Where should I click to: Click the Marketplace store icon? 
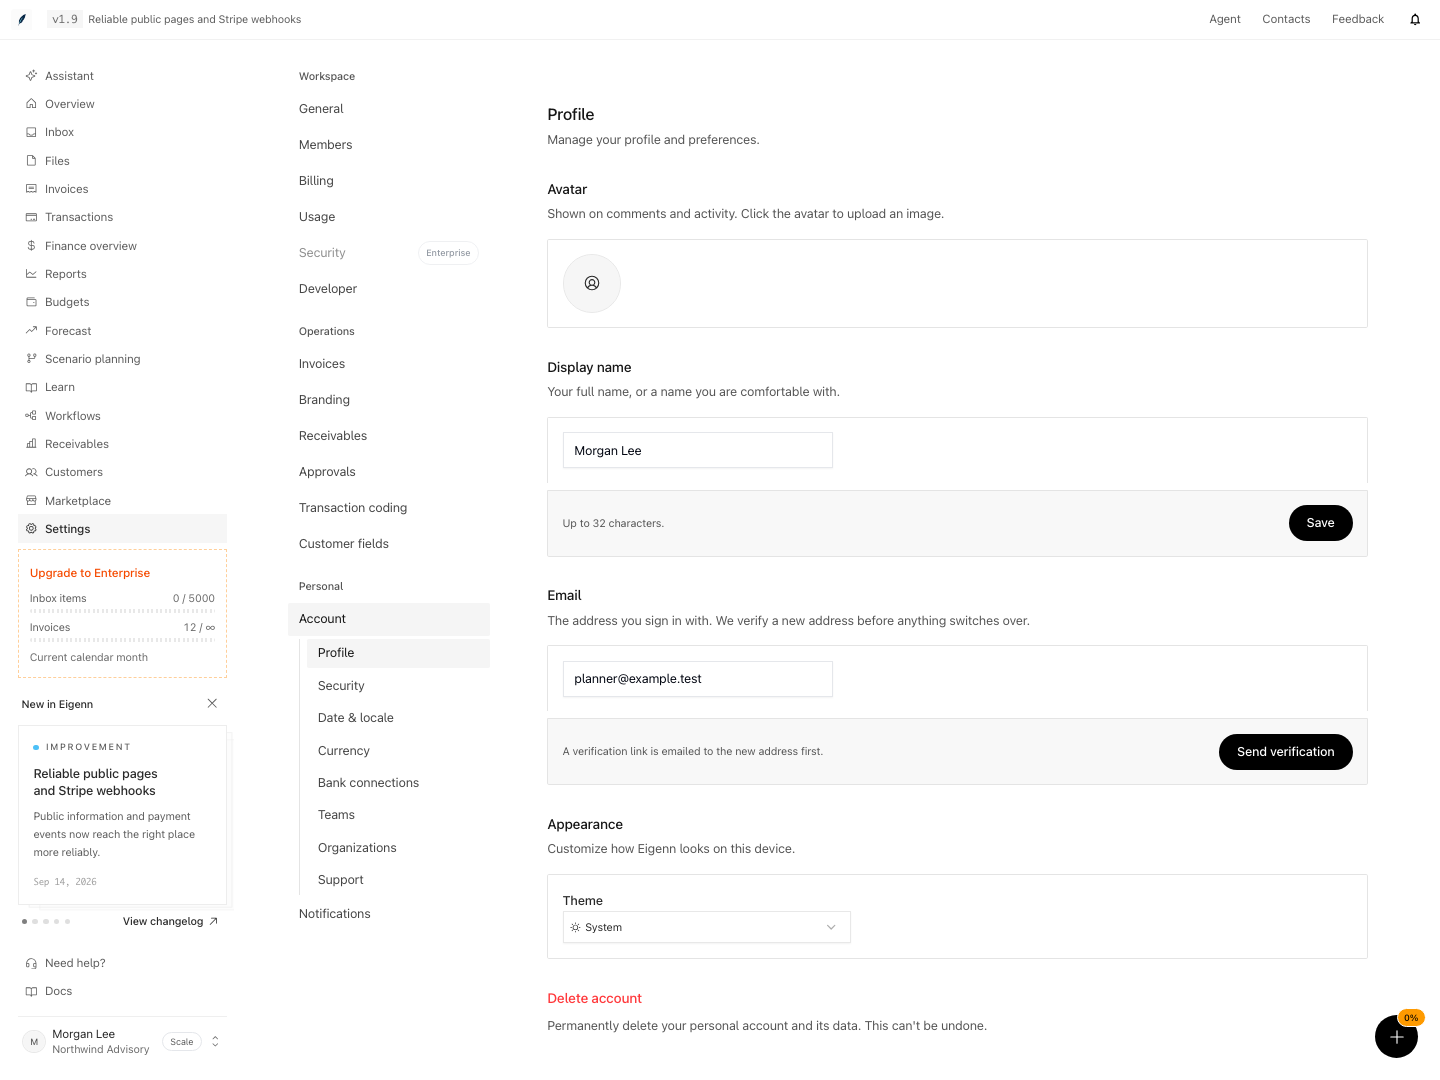click(x=31, y=501)
